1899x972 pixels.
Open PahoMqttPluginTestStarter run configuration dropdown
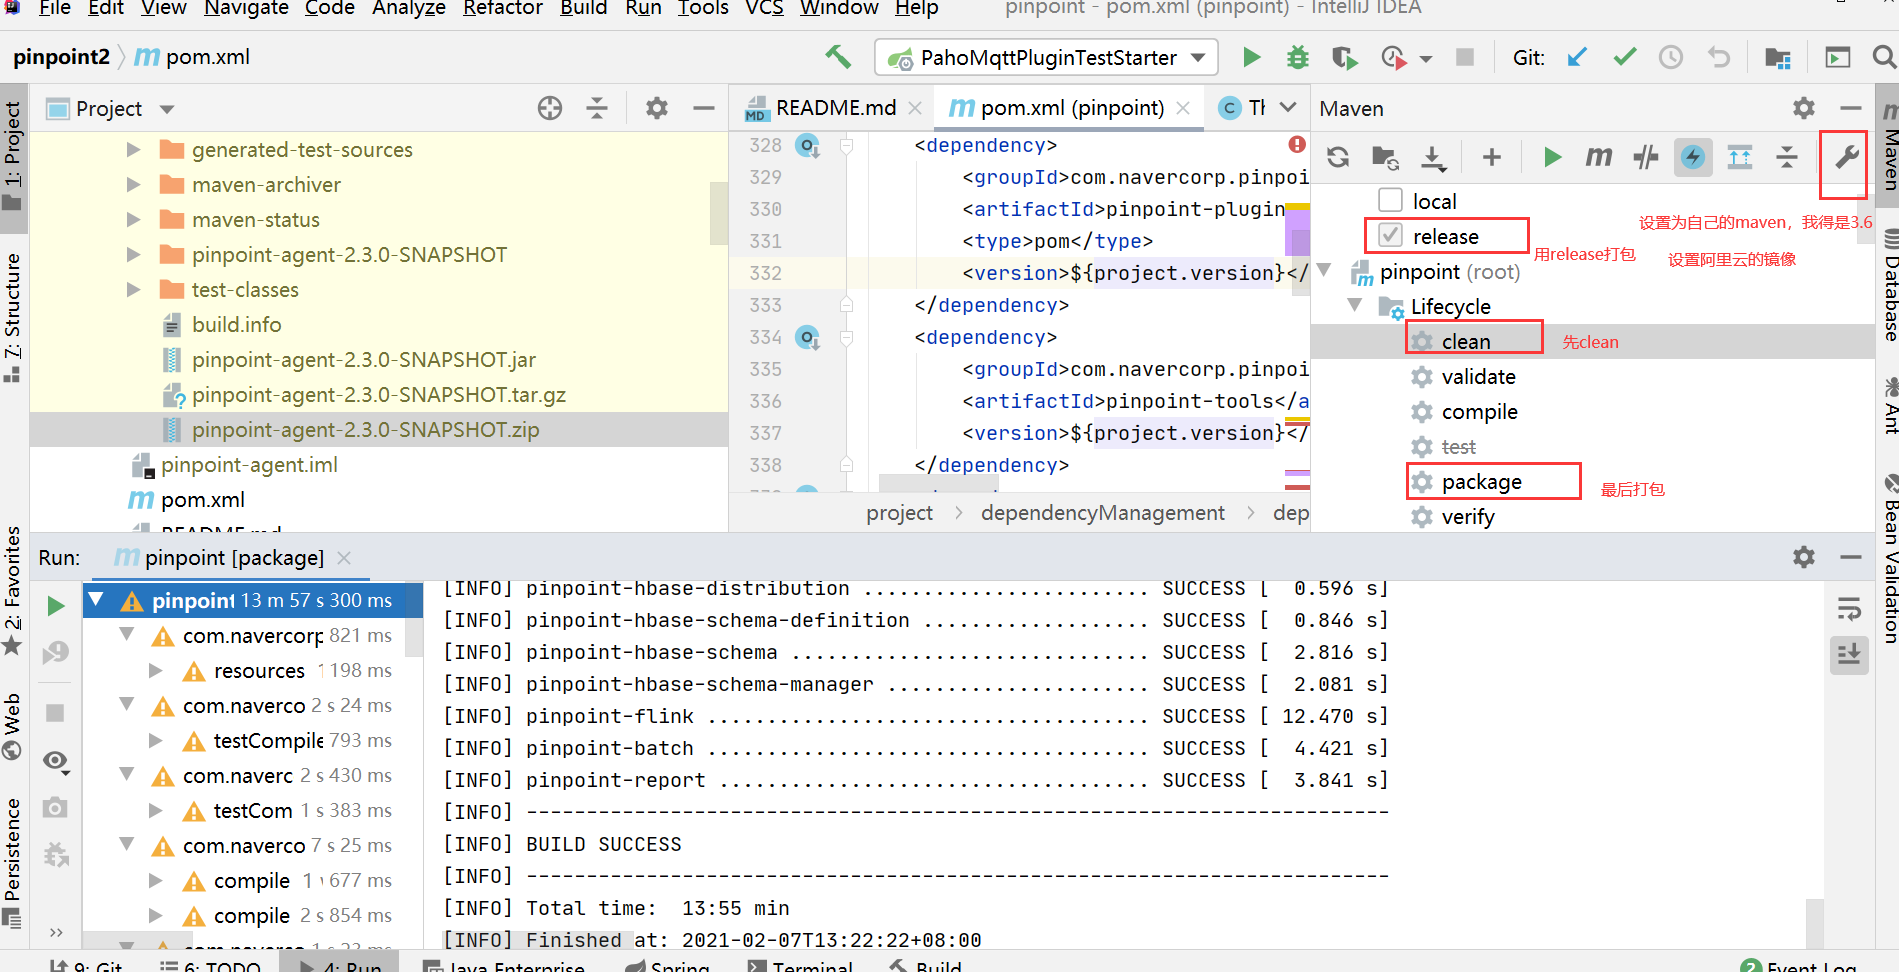click(x=1046, y=57)
